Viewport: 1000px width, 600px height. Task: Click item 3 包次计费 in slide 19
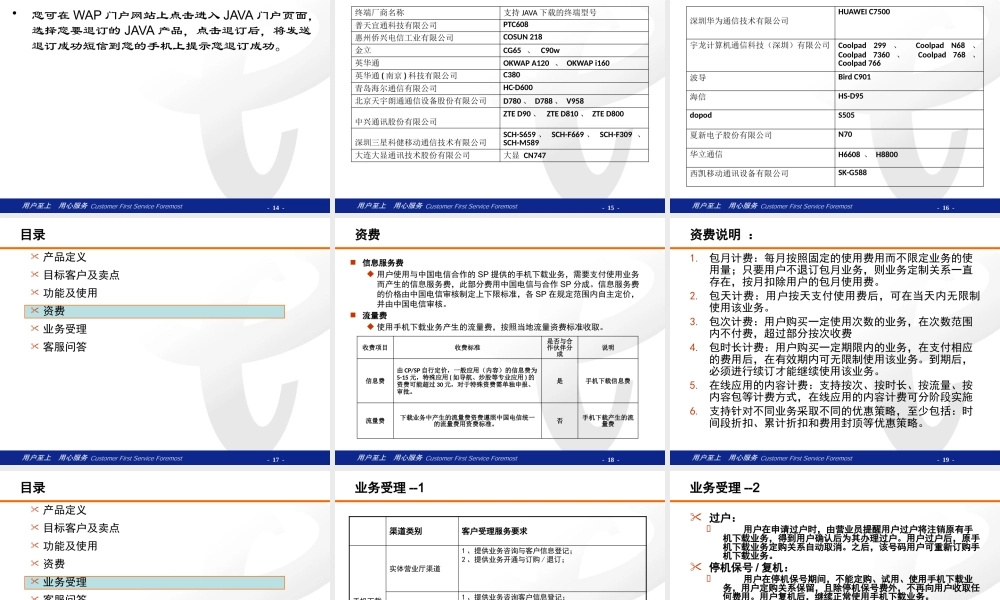pos(841,327)
